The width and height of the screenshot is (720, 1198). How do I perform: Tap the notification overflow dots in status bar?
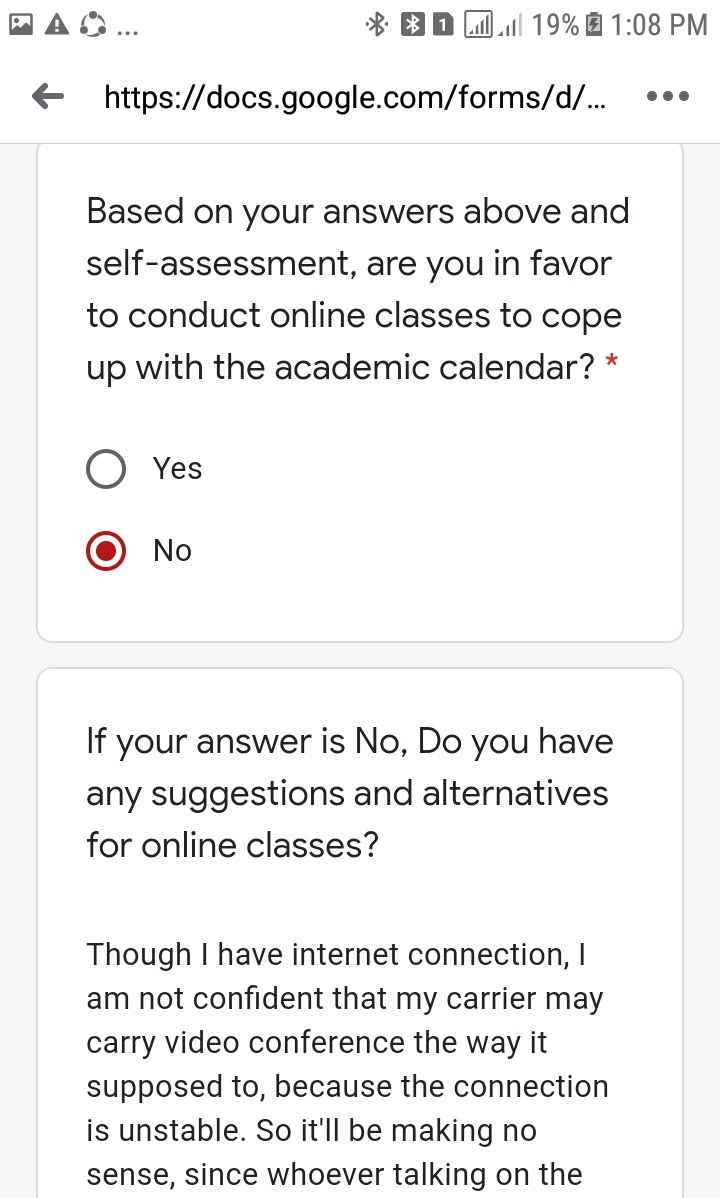(128, 32)
